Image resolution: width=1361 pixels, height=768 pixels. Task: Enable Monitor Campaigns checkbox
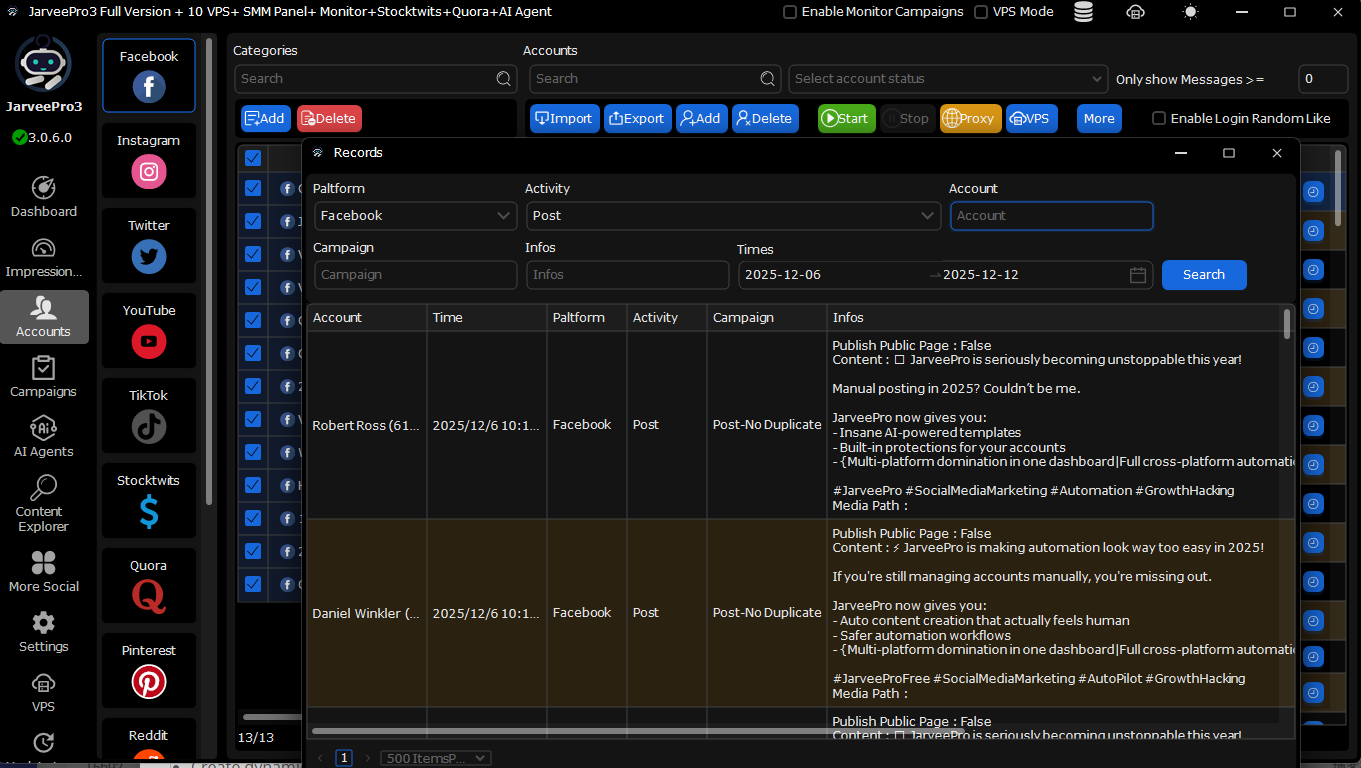tap(790, 12)
